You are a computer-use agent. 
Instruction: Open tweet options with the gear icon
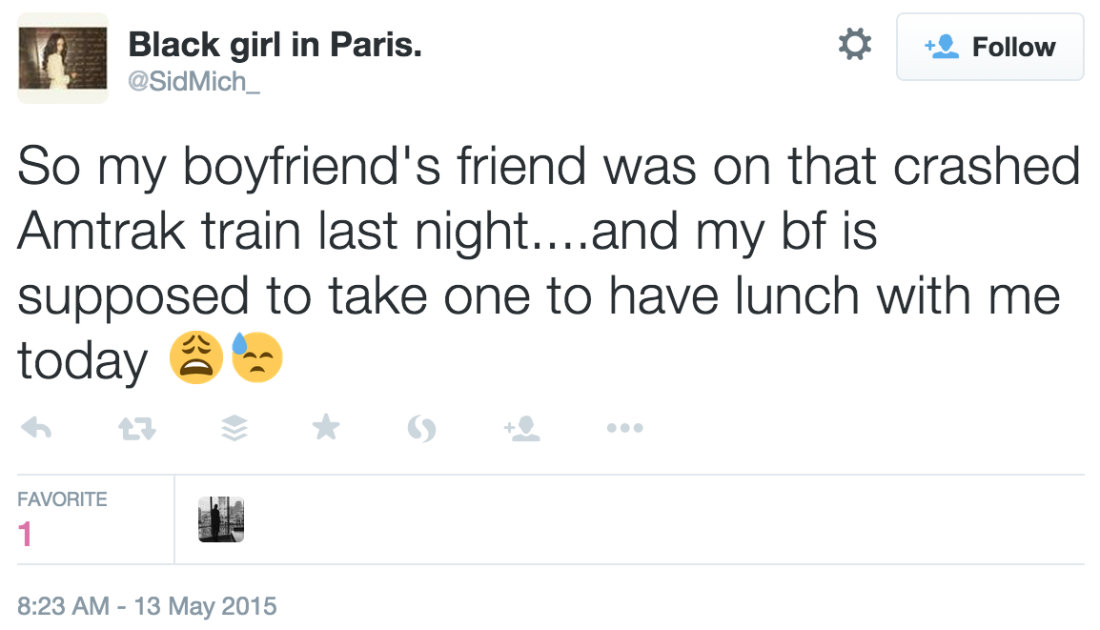pos(853,44)
